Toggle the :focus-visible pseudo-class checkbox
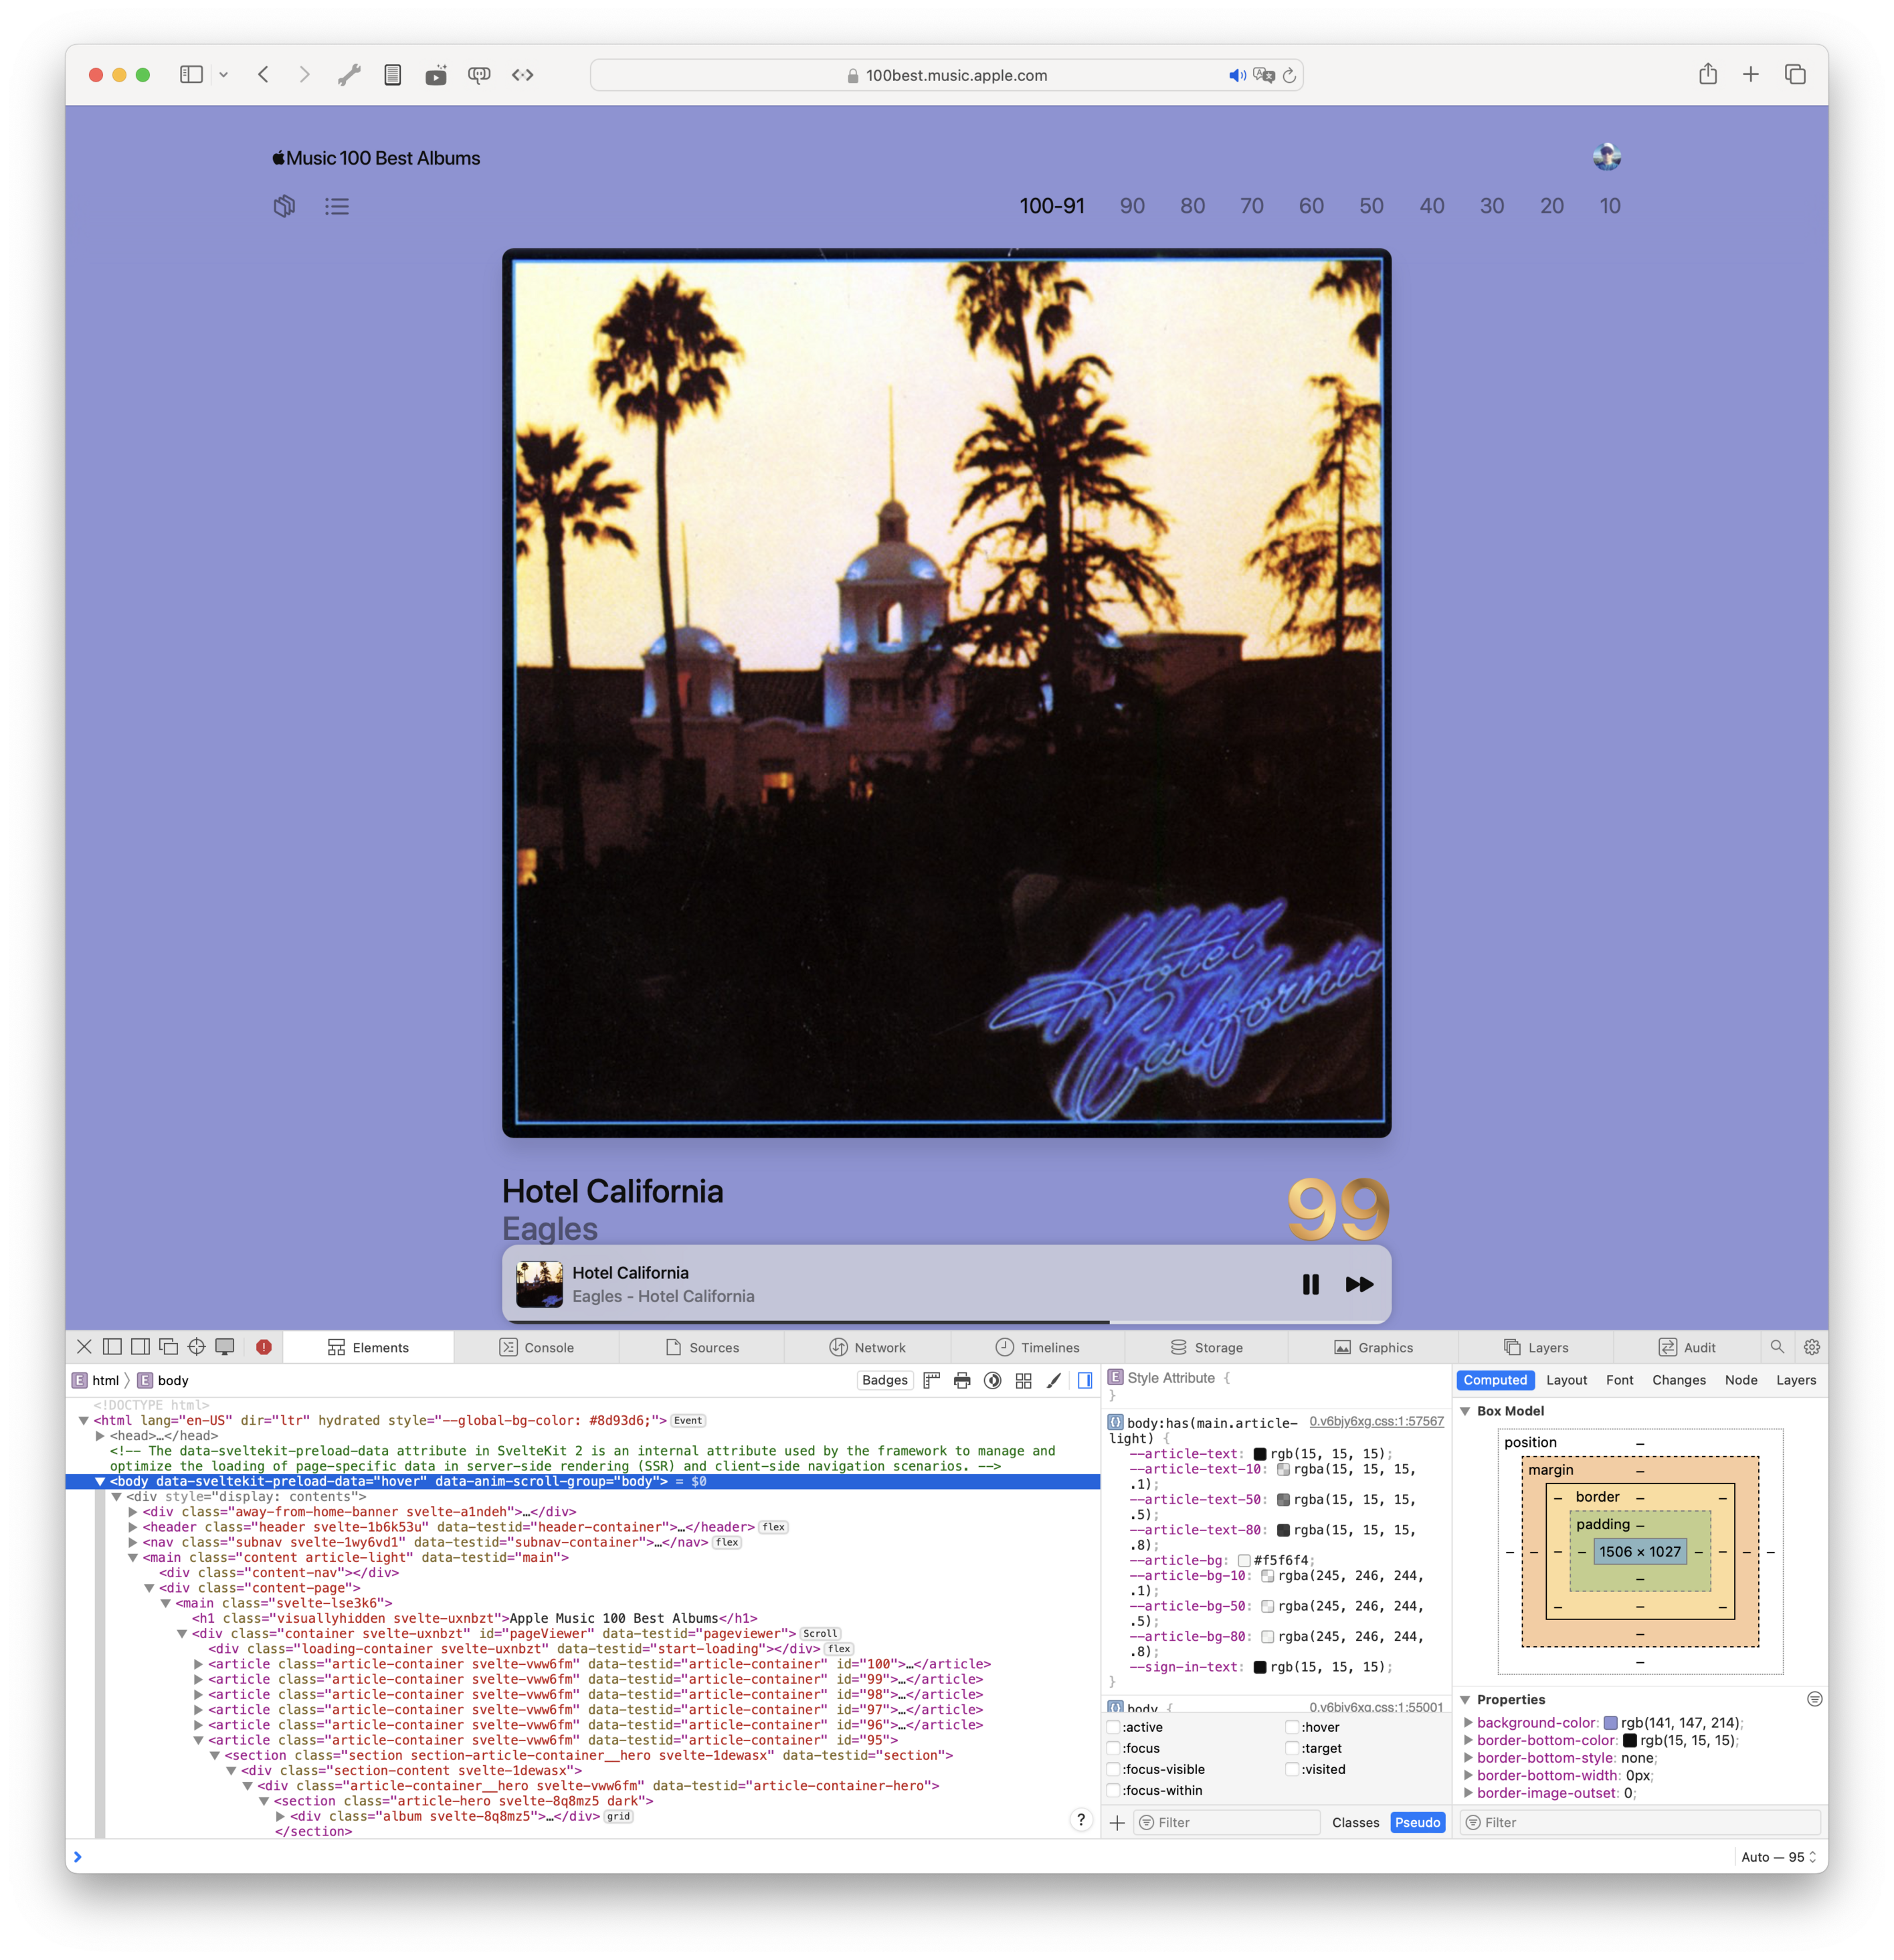 pyautogui.click(x=1113, y=1769)
